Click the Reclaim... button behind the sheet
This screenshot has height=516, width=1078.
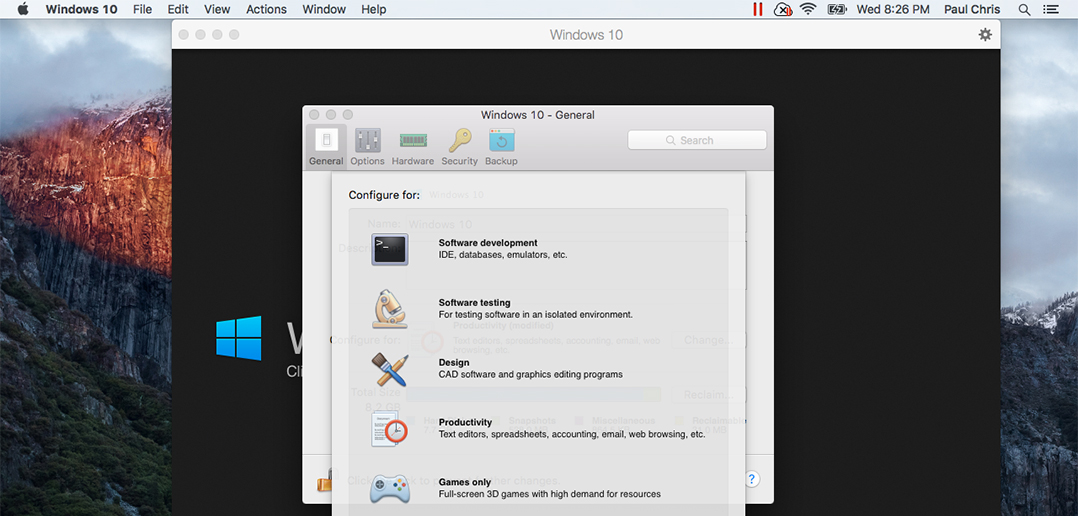point(708,394)
